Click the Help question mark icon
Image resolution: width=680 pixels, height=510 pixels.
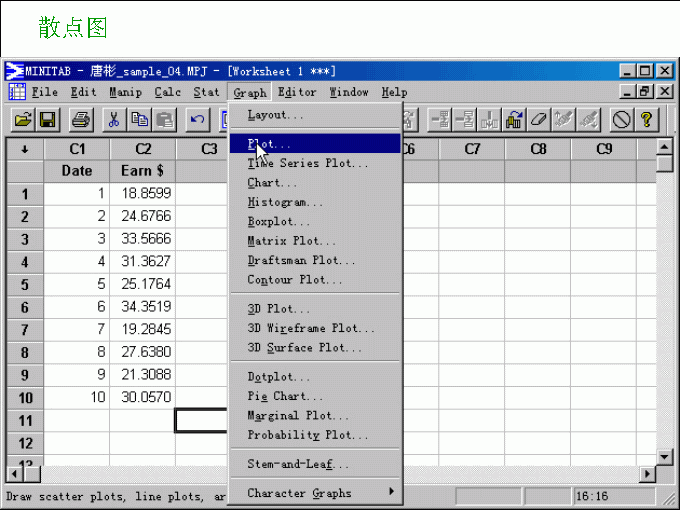pyautogui.click(x=647, y=120)
